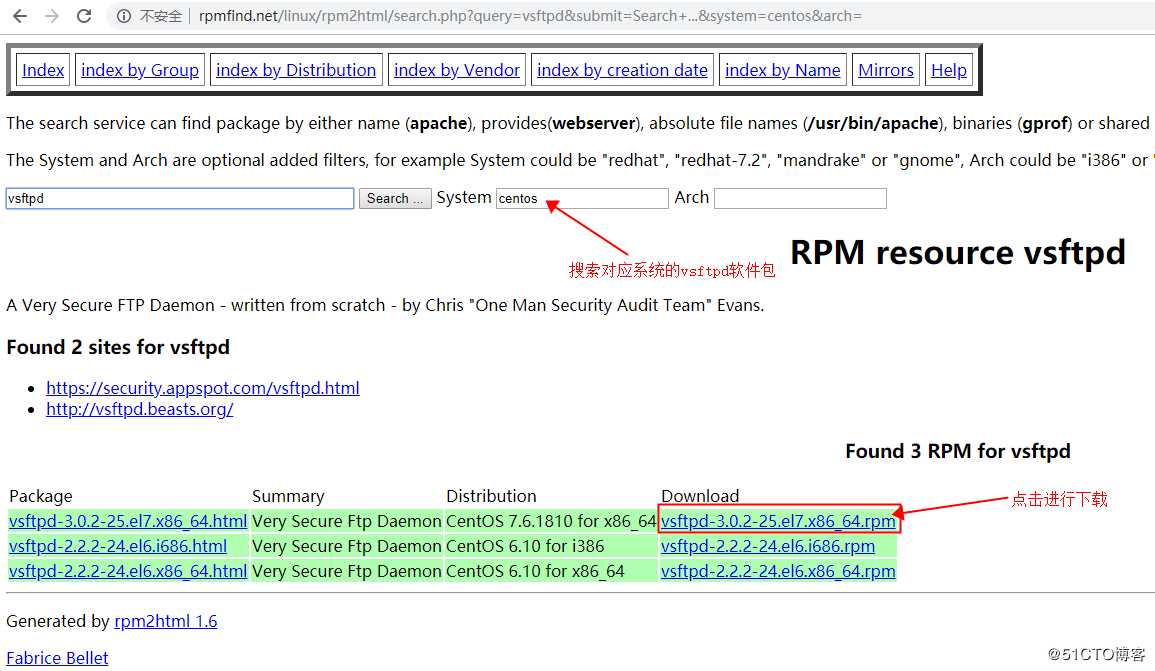The image size is (1155, 671).
Task: Open the Fabrice Bellet link
Action: coord(57,658)
